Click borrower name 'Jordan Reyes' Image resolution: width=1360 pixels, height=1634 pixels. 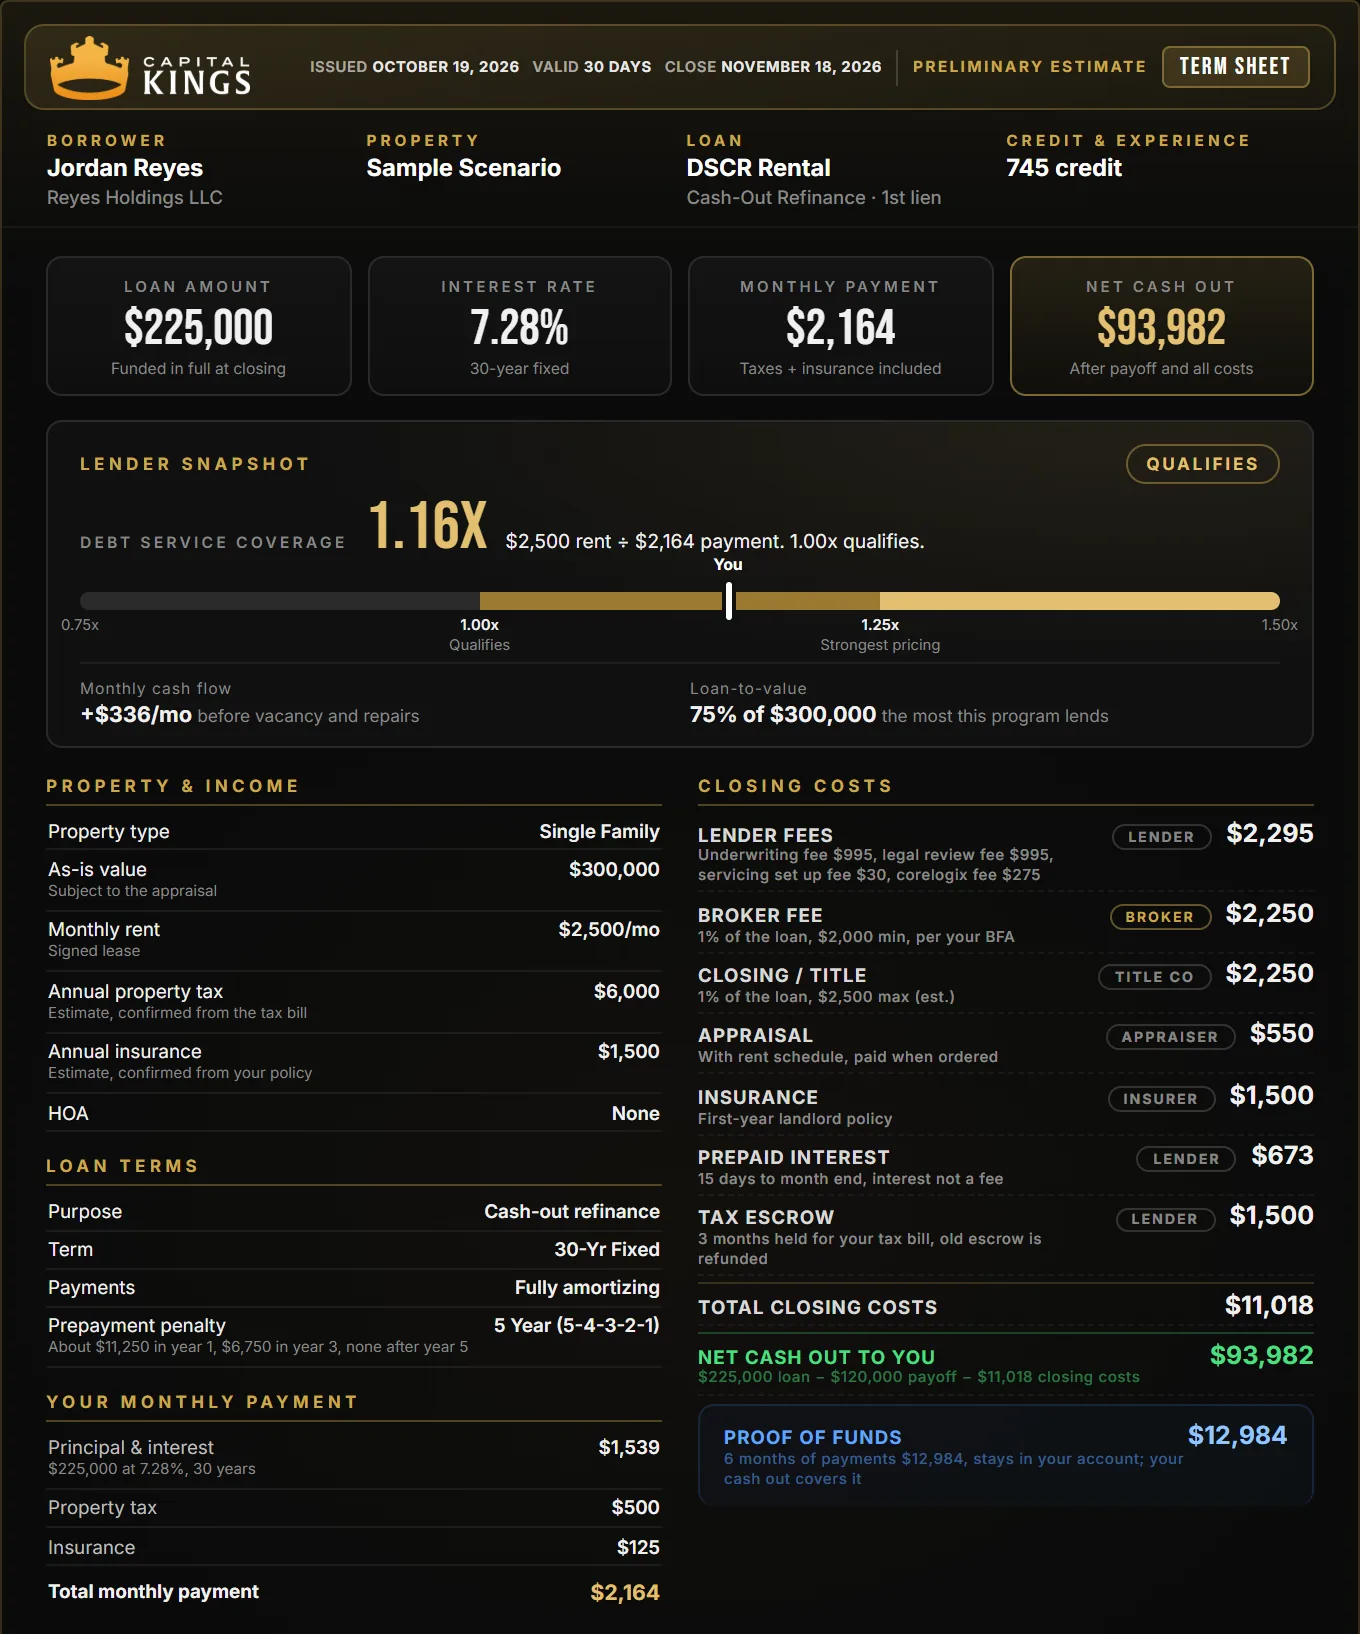[125, 168]
